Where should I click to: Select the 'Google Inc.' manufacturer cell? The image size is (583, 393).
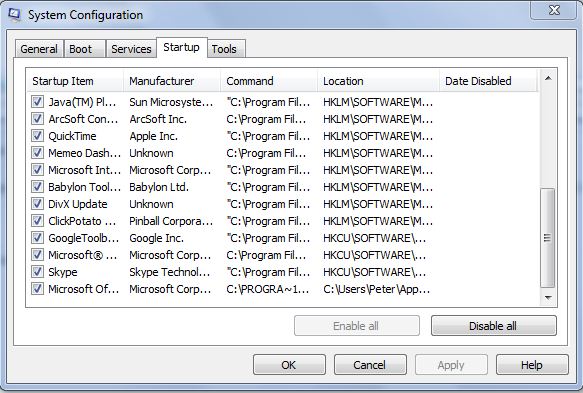click(157, 238)
